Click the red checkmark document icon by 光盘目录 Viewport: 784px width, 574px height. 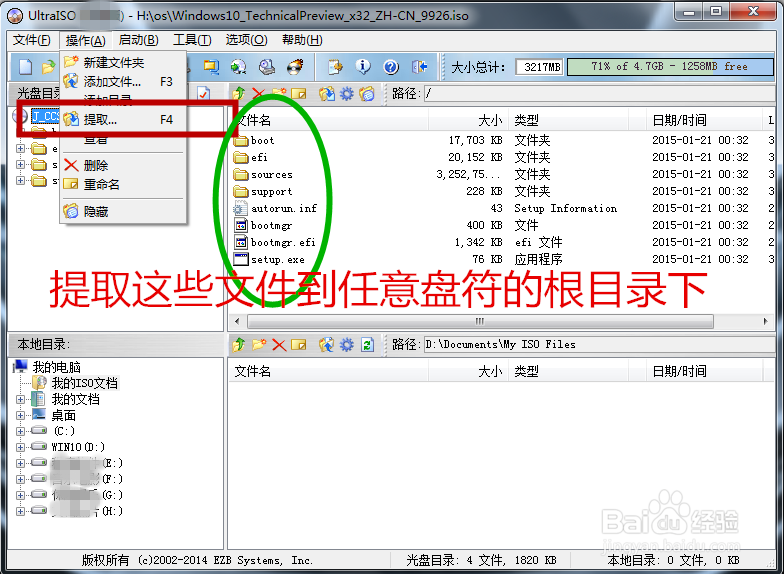pos(203,93)
